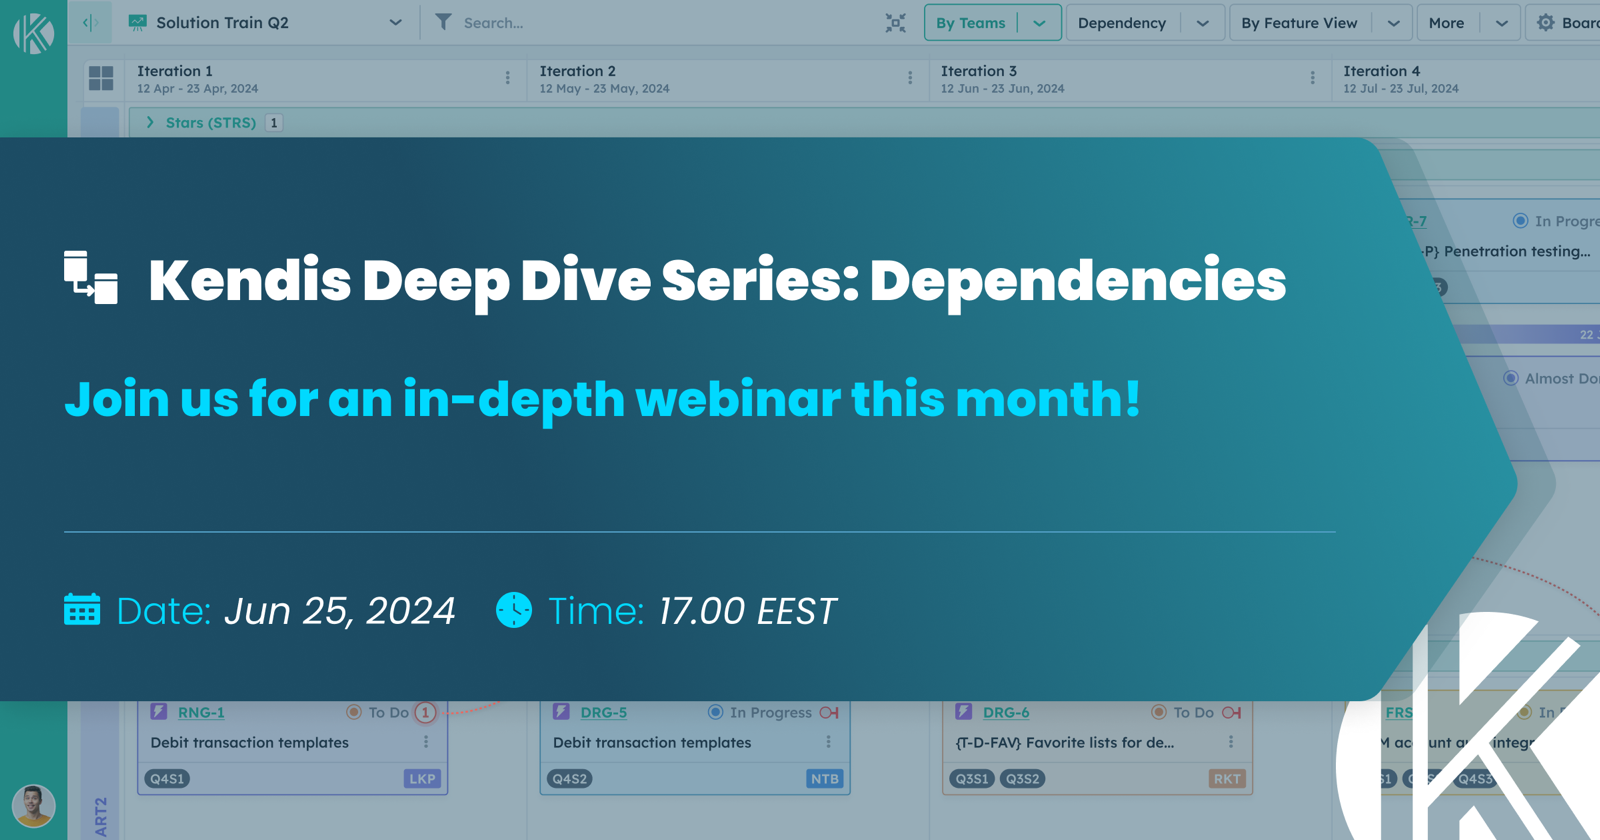This screenshot has width=1600, height=840.
Task: Click the Q3S2 tag on DRG-6
Action: (1022, 779)
